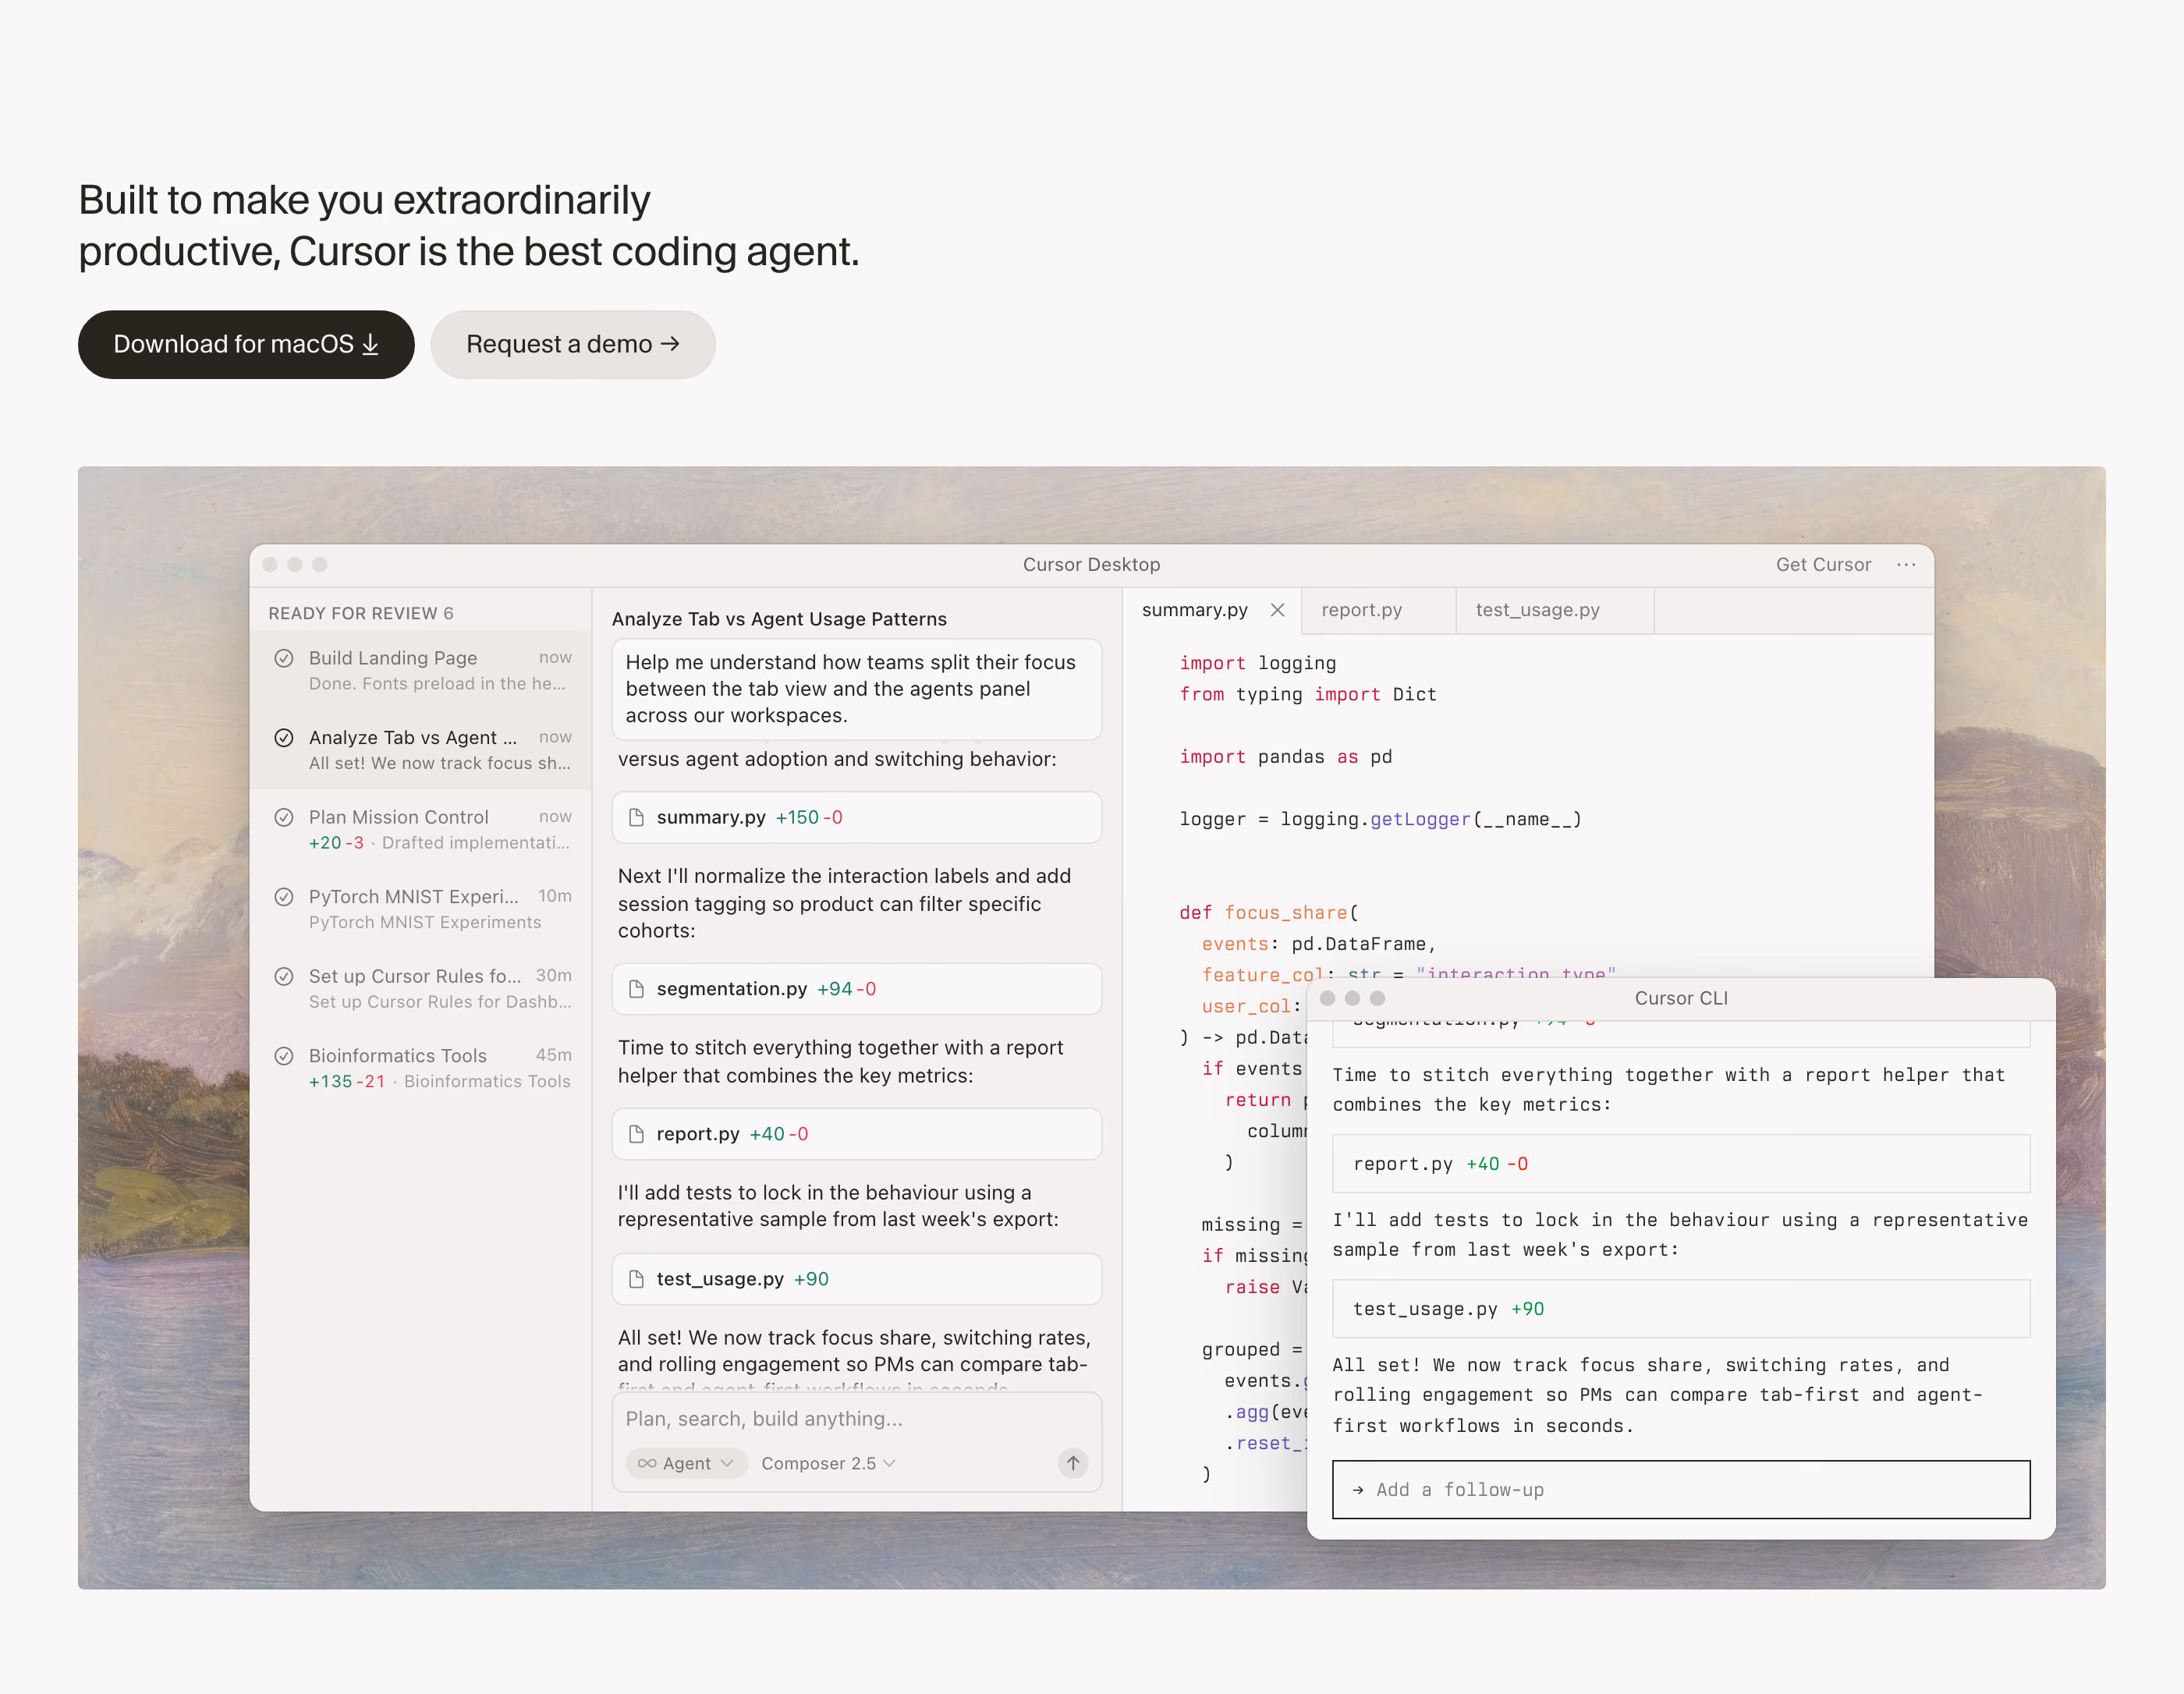Click the file icon on the report.py chat card
The width and height of the screenshot is (2184, 1694).
(x=636, y=1134)
